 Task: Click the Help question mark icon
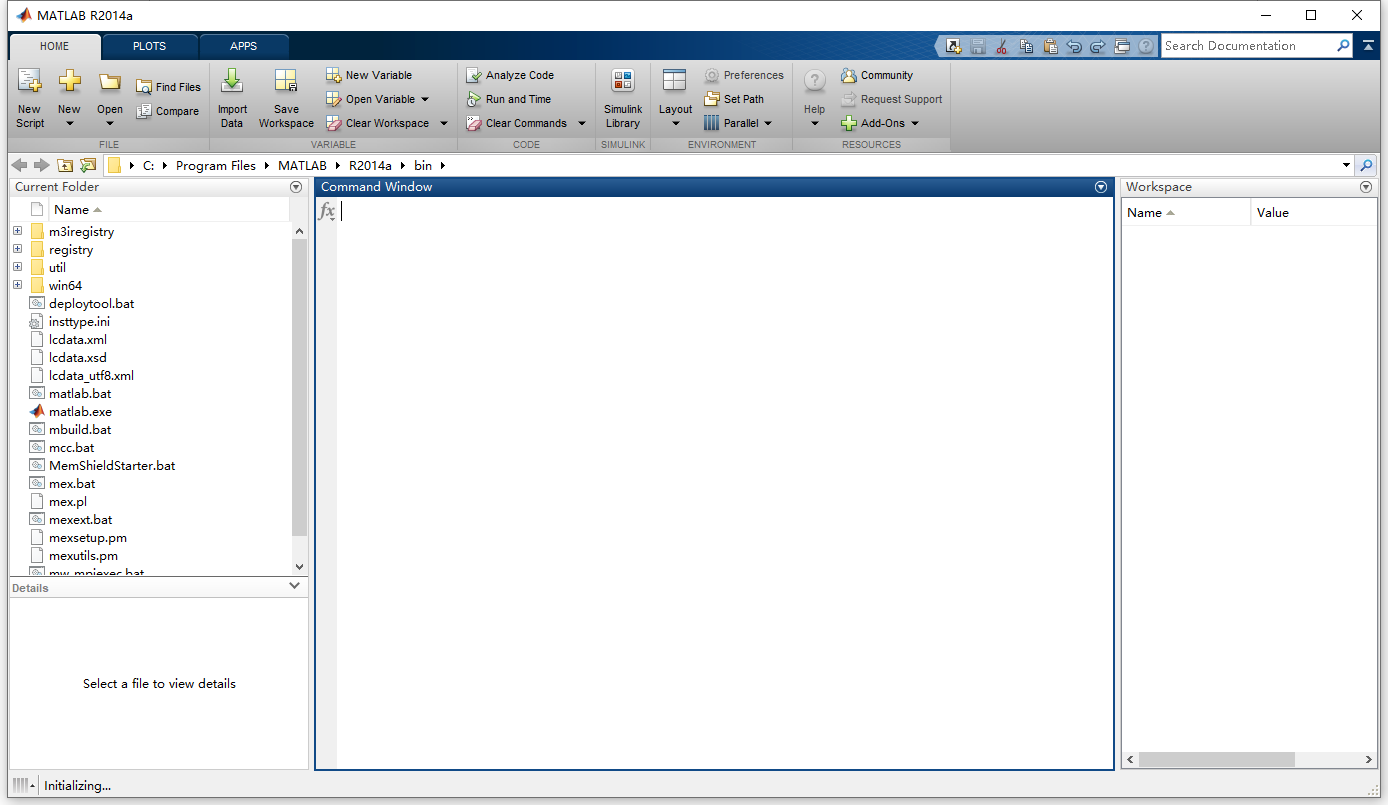tap(815, 82)
